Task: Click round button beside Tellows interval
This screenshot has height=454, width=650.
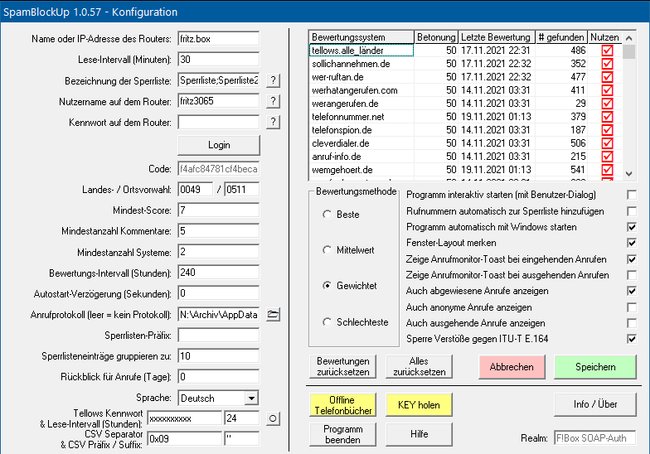Action: coord(273,418)
